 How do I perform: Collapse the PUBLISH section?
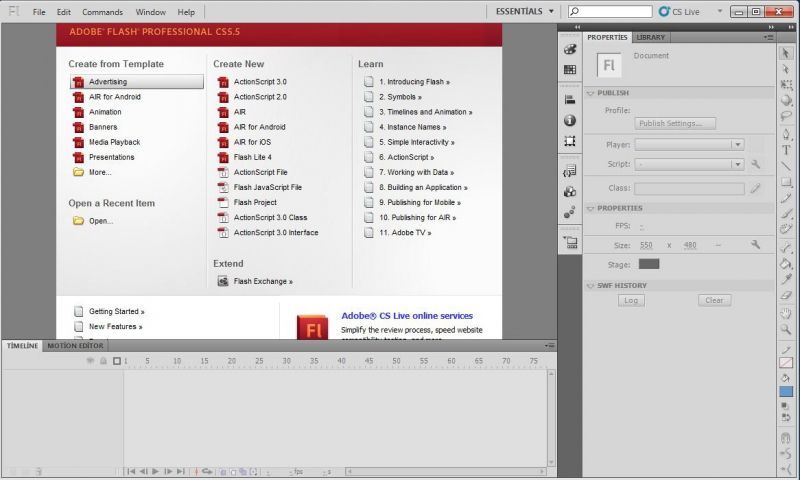click(x=590, y=93)
